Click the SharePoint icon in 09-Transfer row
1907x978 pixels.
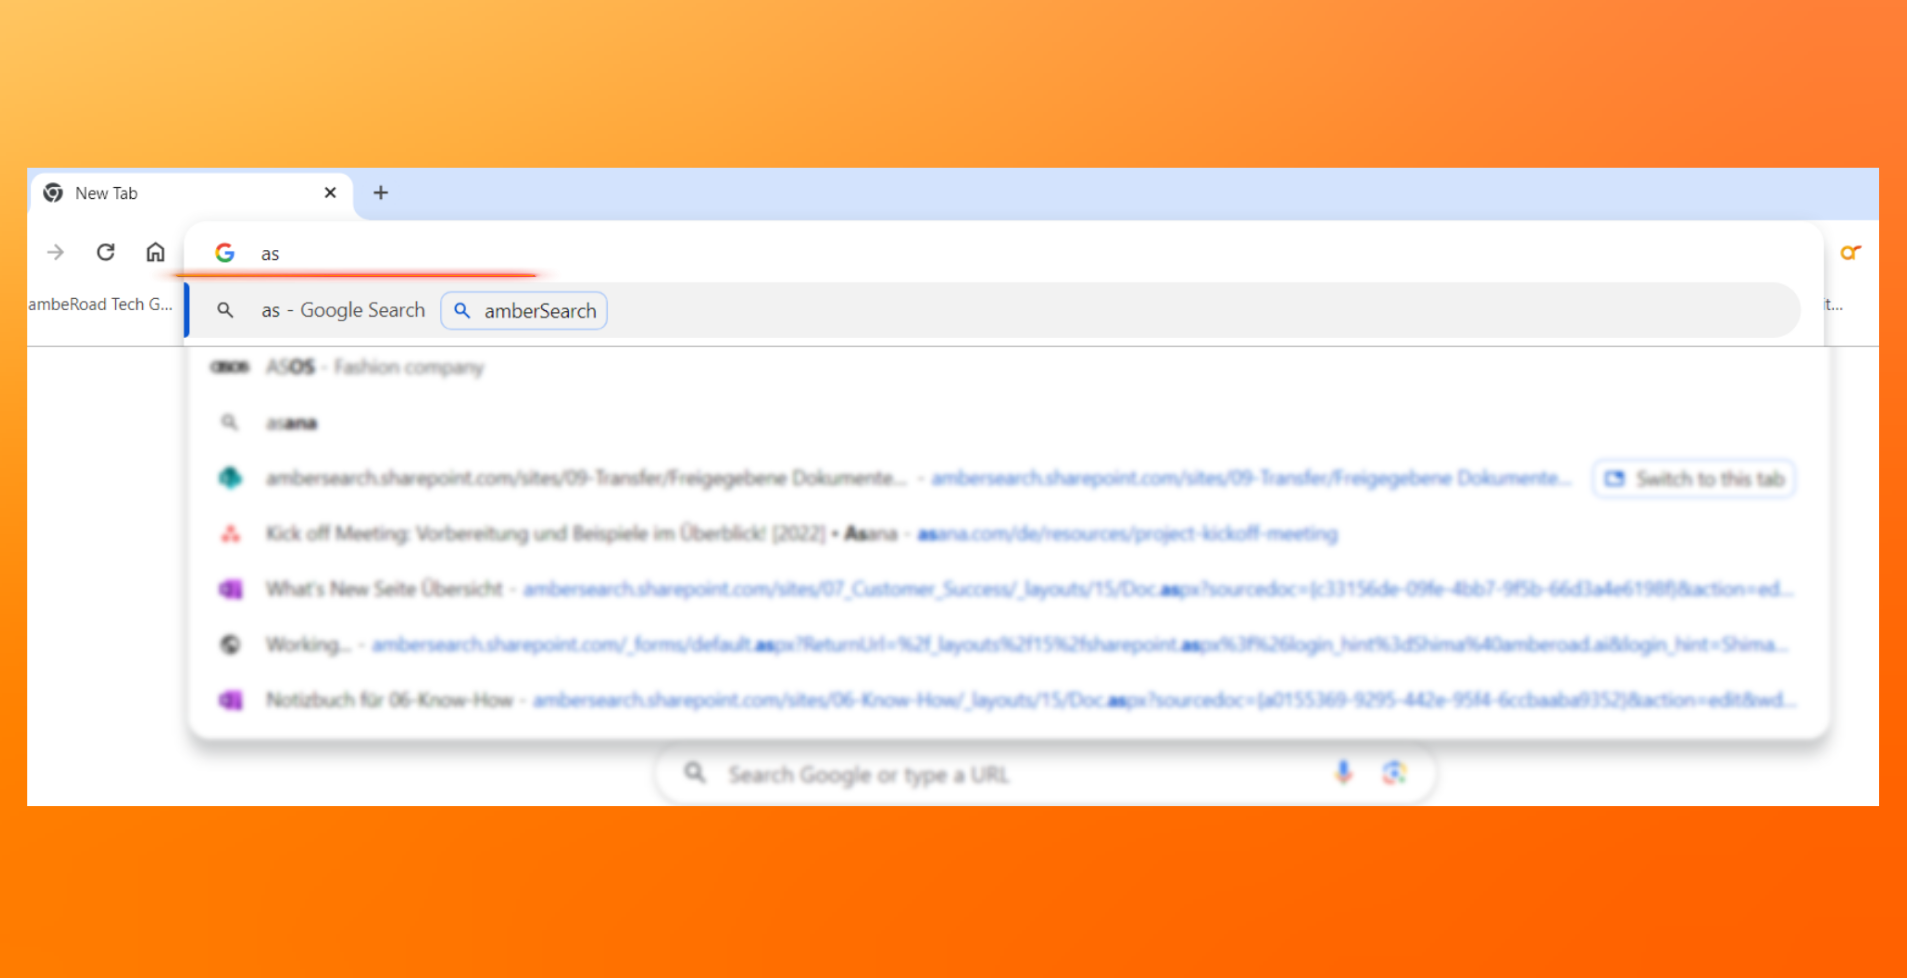tap(230, 478)
